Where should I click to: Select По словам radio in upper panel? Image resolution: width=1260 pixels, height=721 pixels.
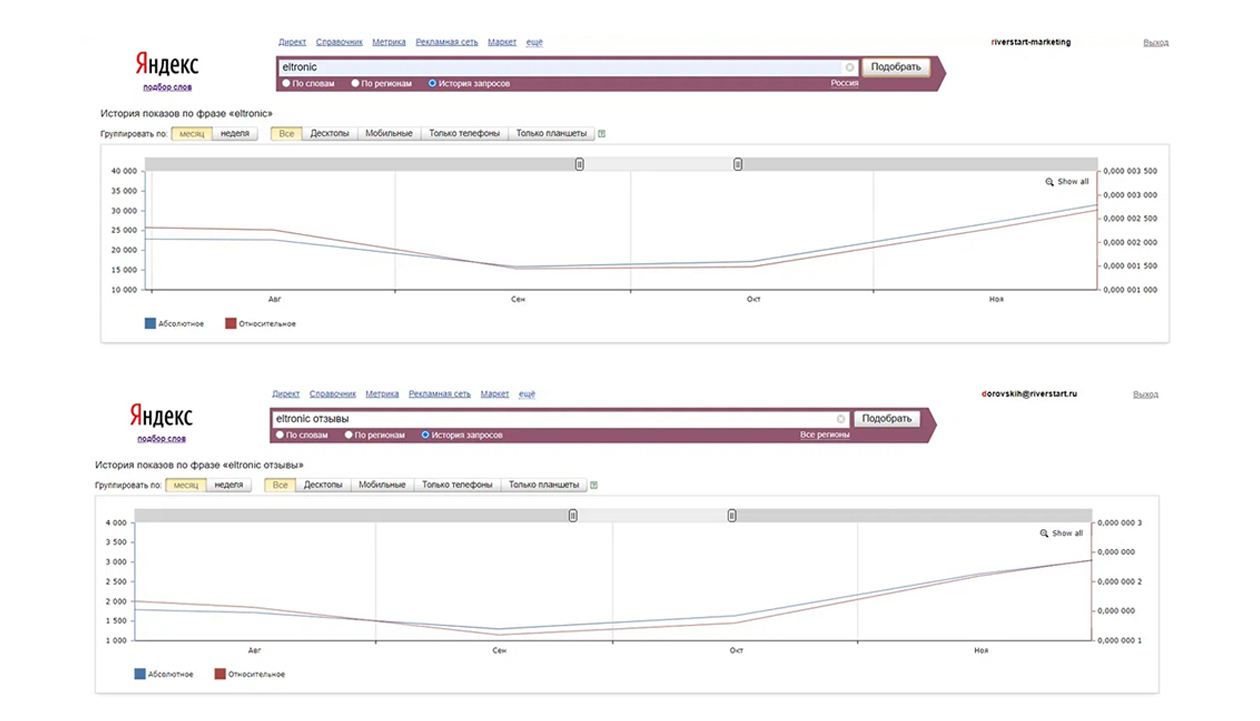[x=286, y=84]
